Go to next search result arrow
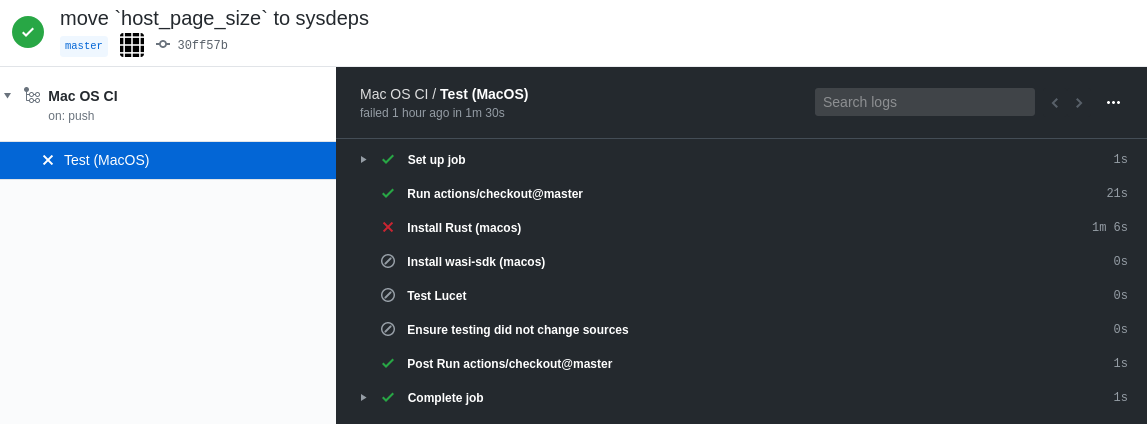Viewport: 1147px width, 424px height. 1079,102
